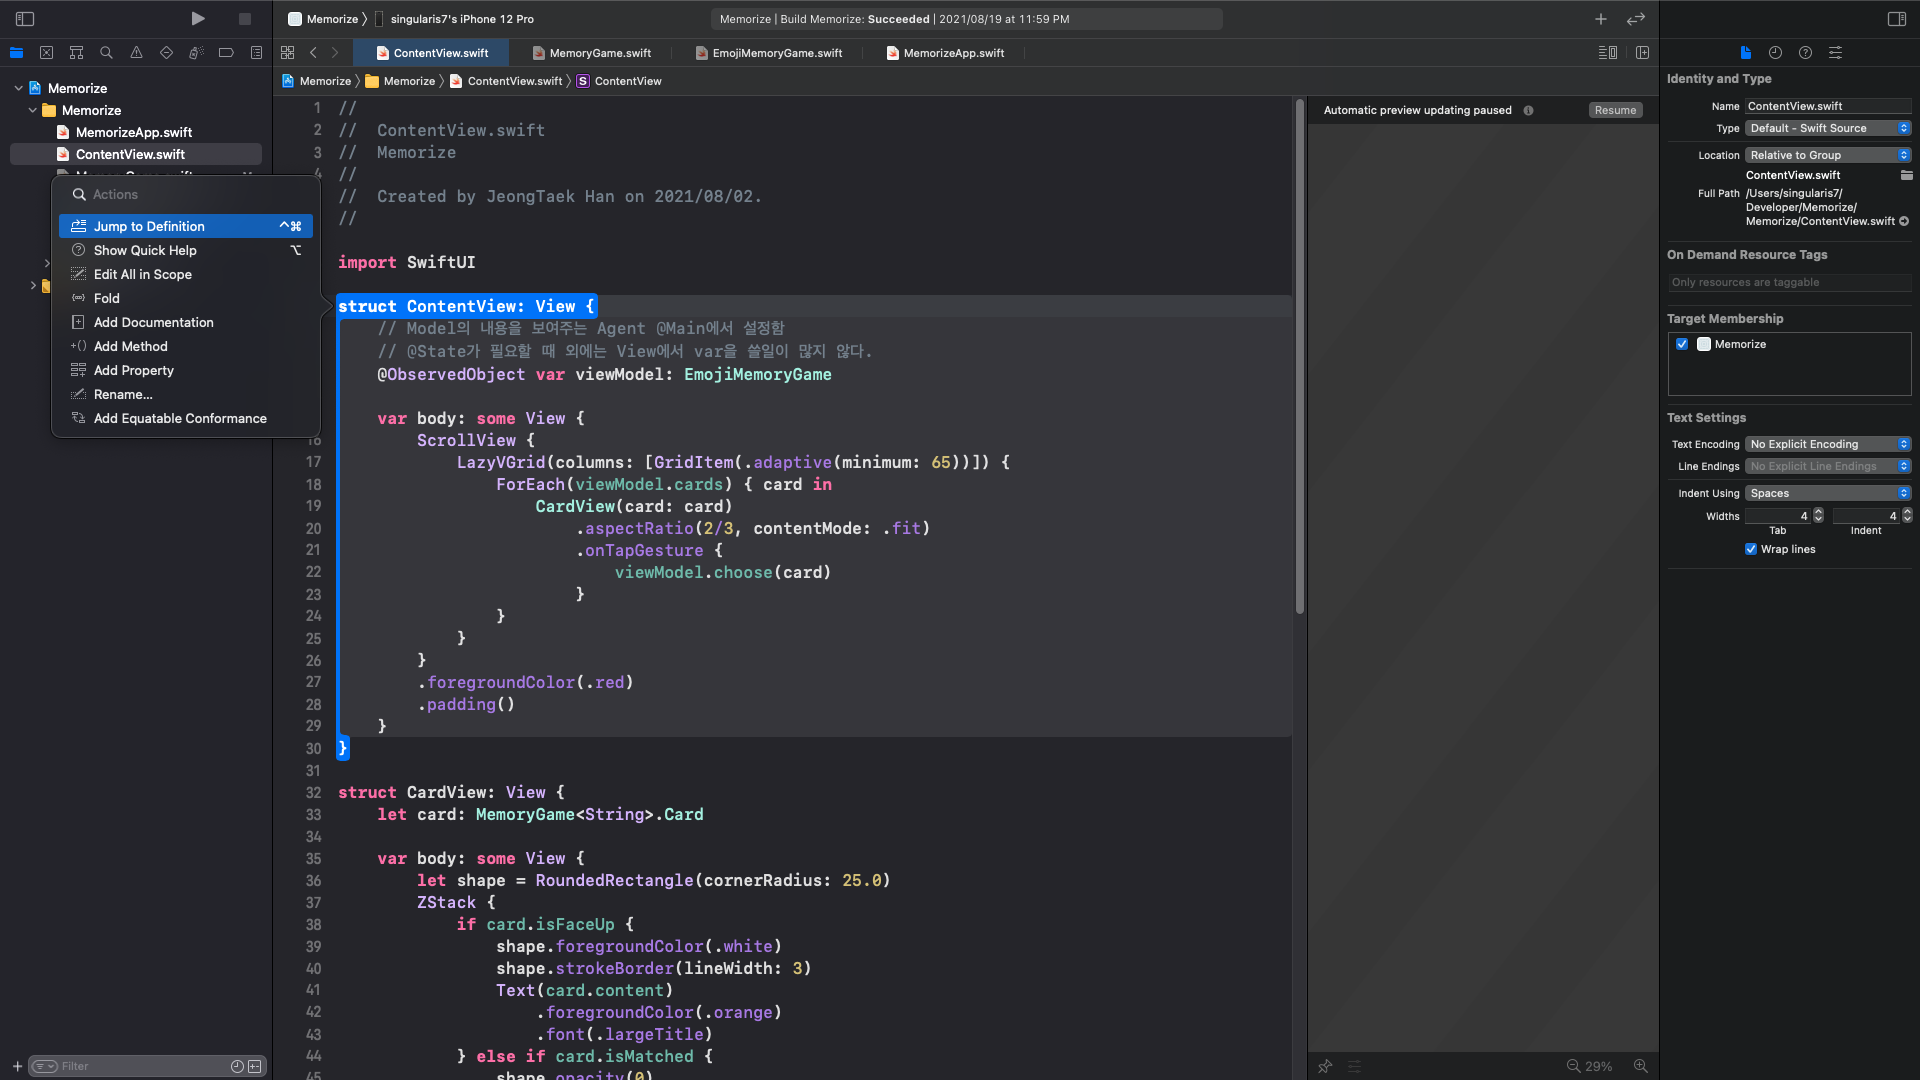The width and height of the screenshot is (1920, 1080).
Task: Uncheck Memorize target membership
Action: tap(1682, 344)
